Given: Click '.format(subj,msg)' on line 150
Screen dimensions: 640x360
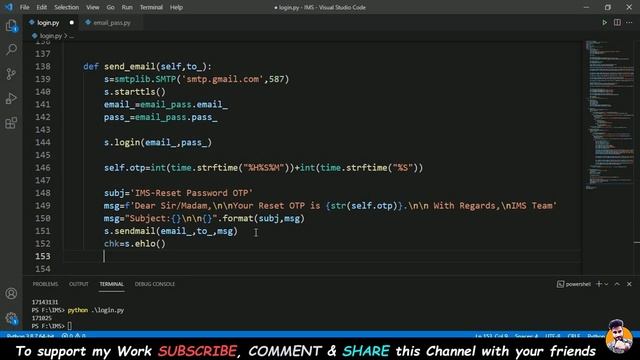Looking at the screenshot, I should point(261,218).
